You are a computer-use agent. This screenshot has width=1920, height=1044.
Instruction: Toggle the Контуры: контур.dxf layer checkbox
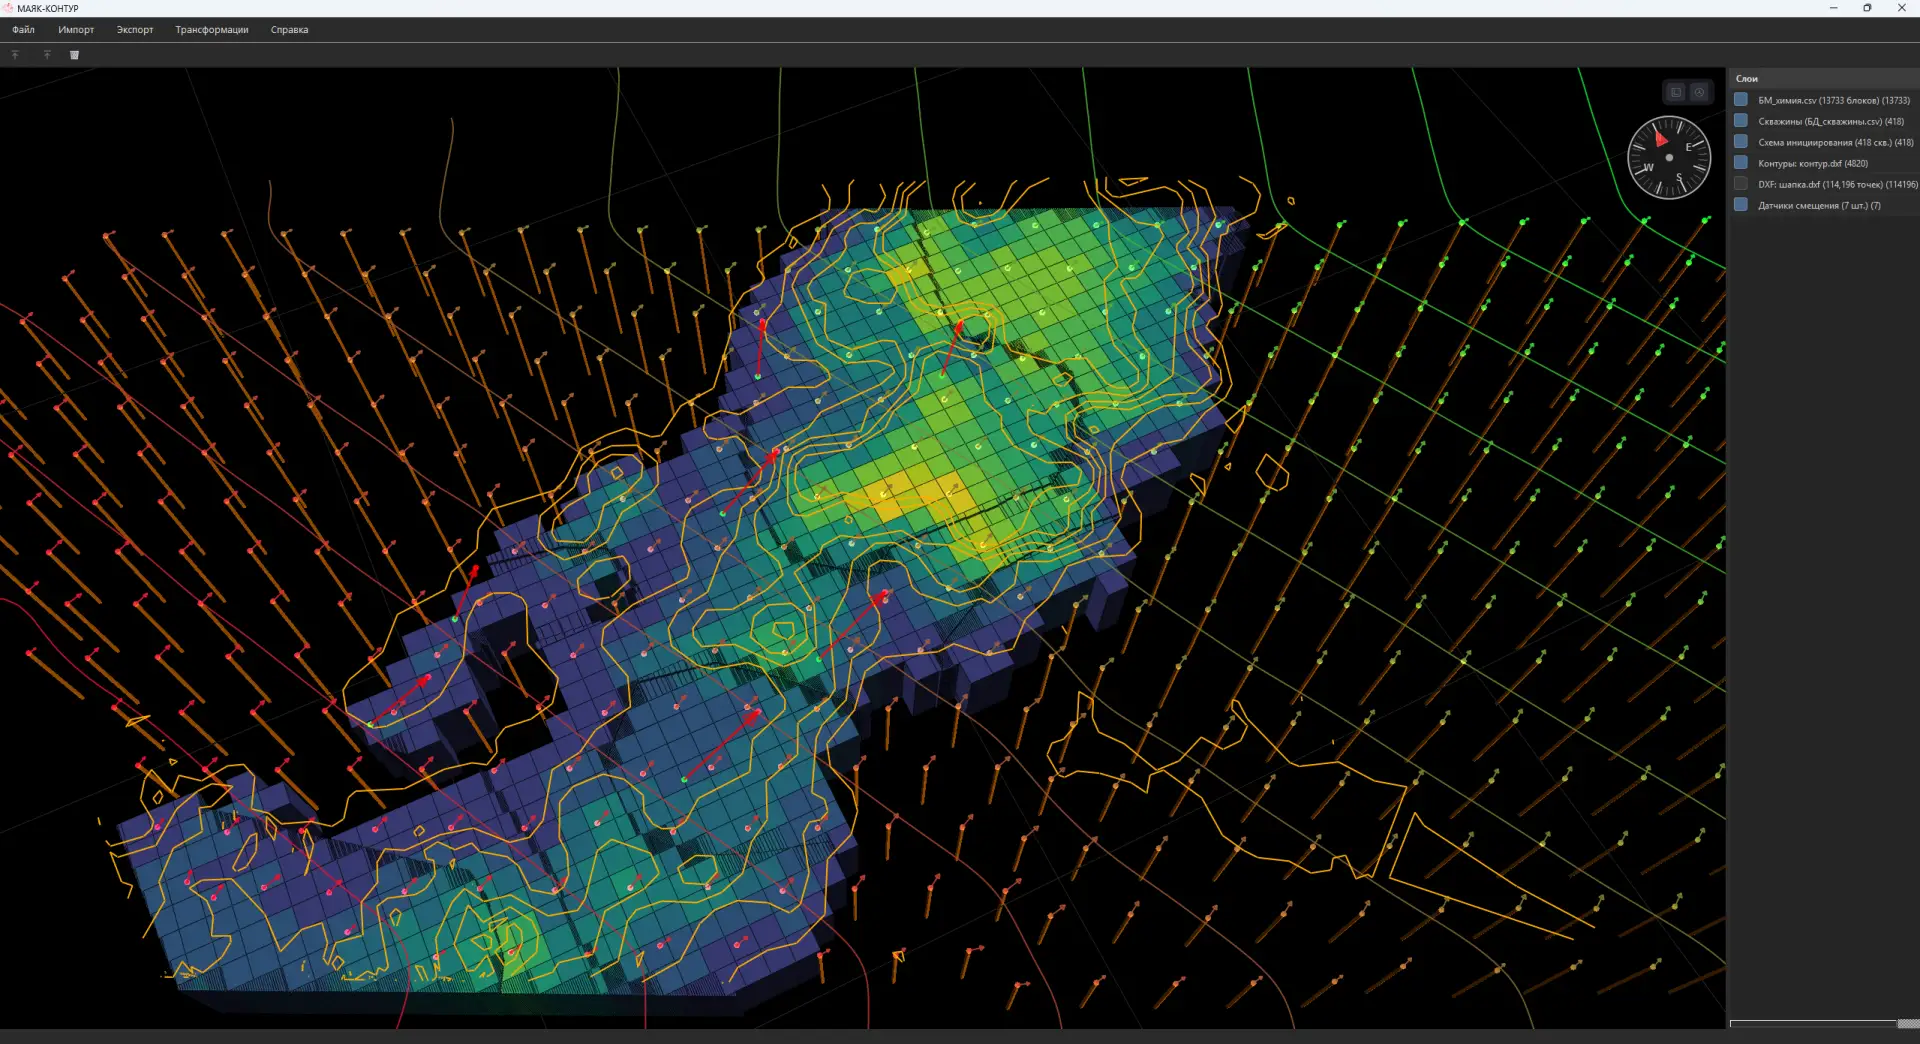click(x=1741, y=163)
